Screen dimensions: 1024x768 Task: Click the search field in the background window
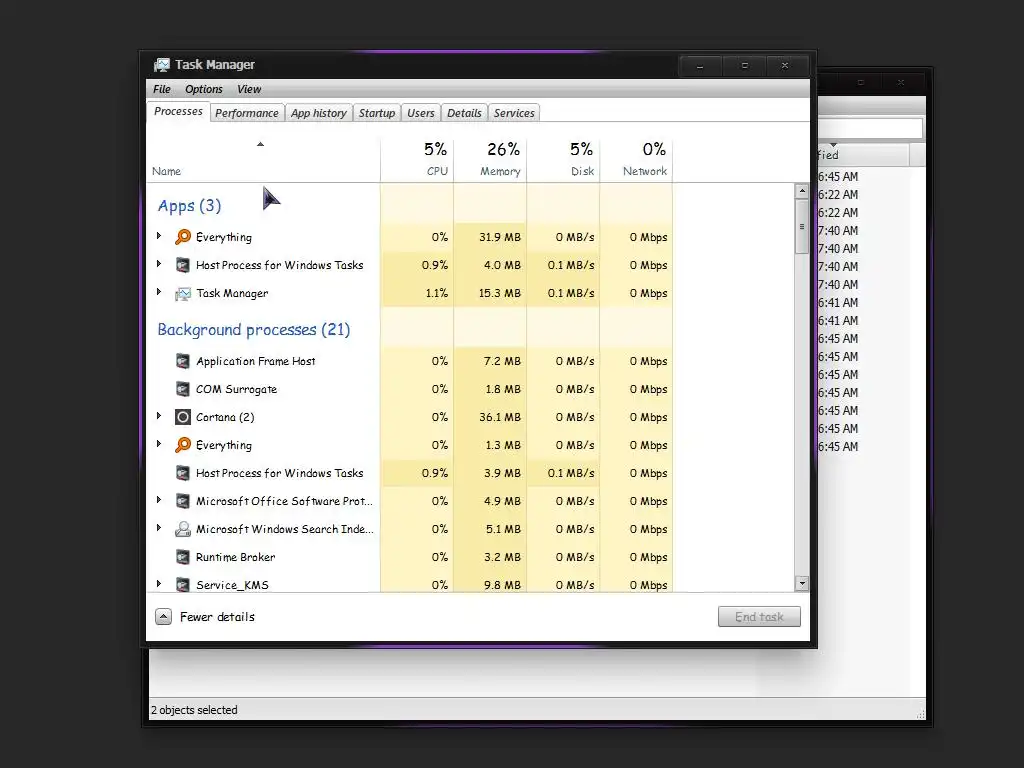tap(871, 128)
